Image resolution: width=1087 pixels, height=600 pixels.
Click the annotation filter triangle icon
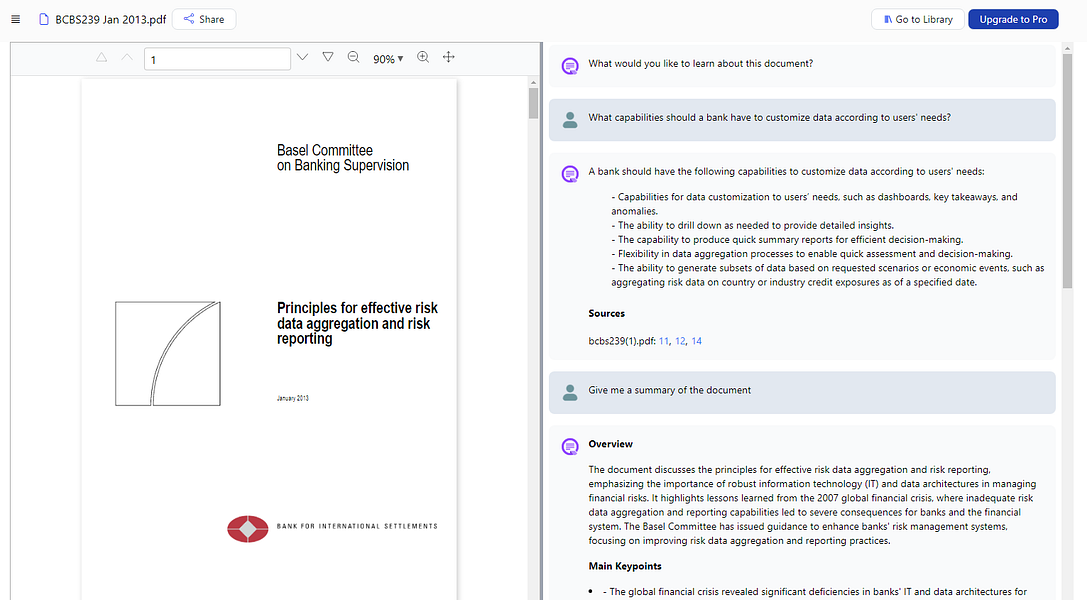(328, 57)
